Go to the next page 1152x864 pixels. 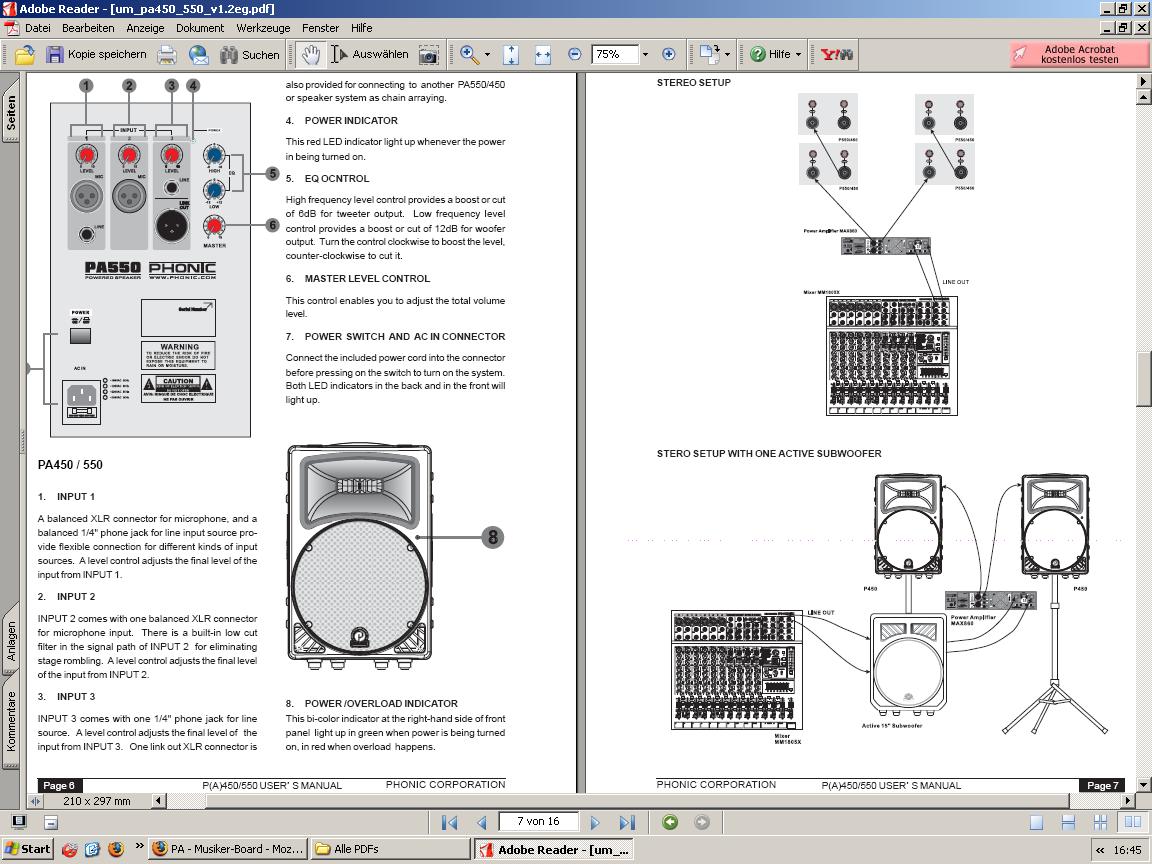(x=595, y=822)
